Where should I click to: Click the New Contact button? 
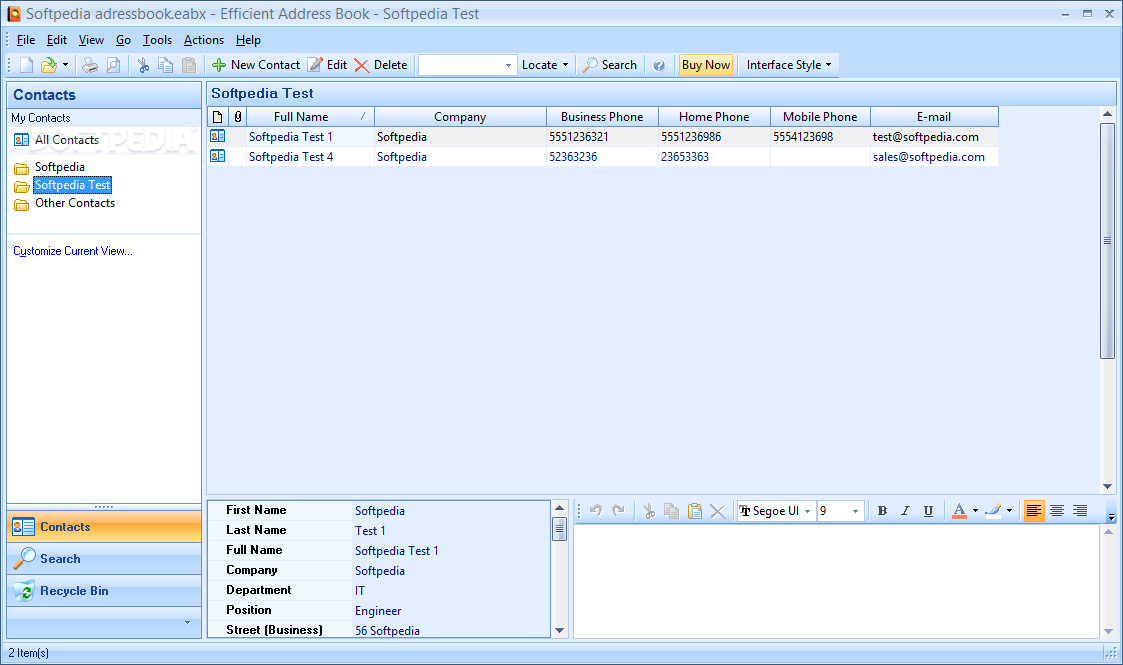pyautogui.click(x=256, y=65)
